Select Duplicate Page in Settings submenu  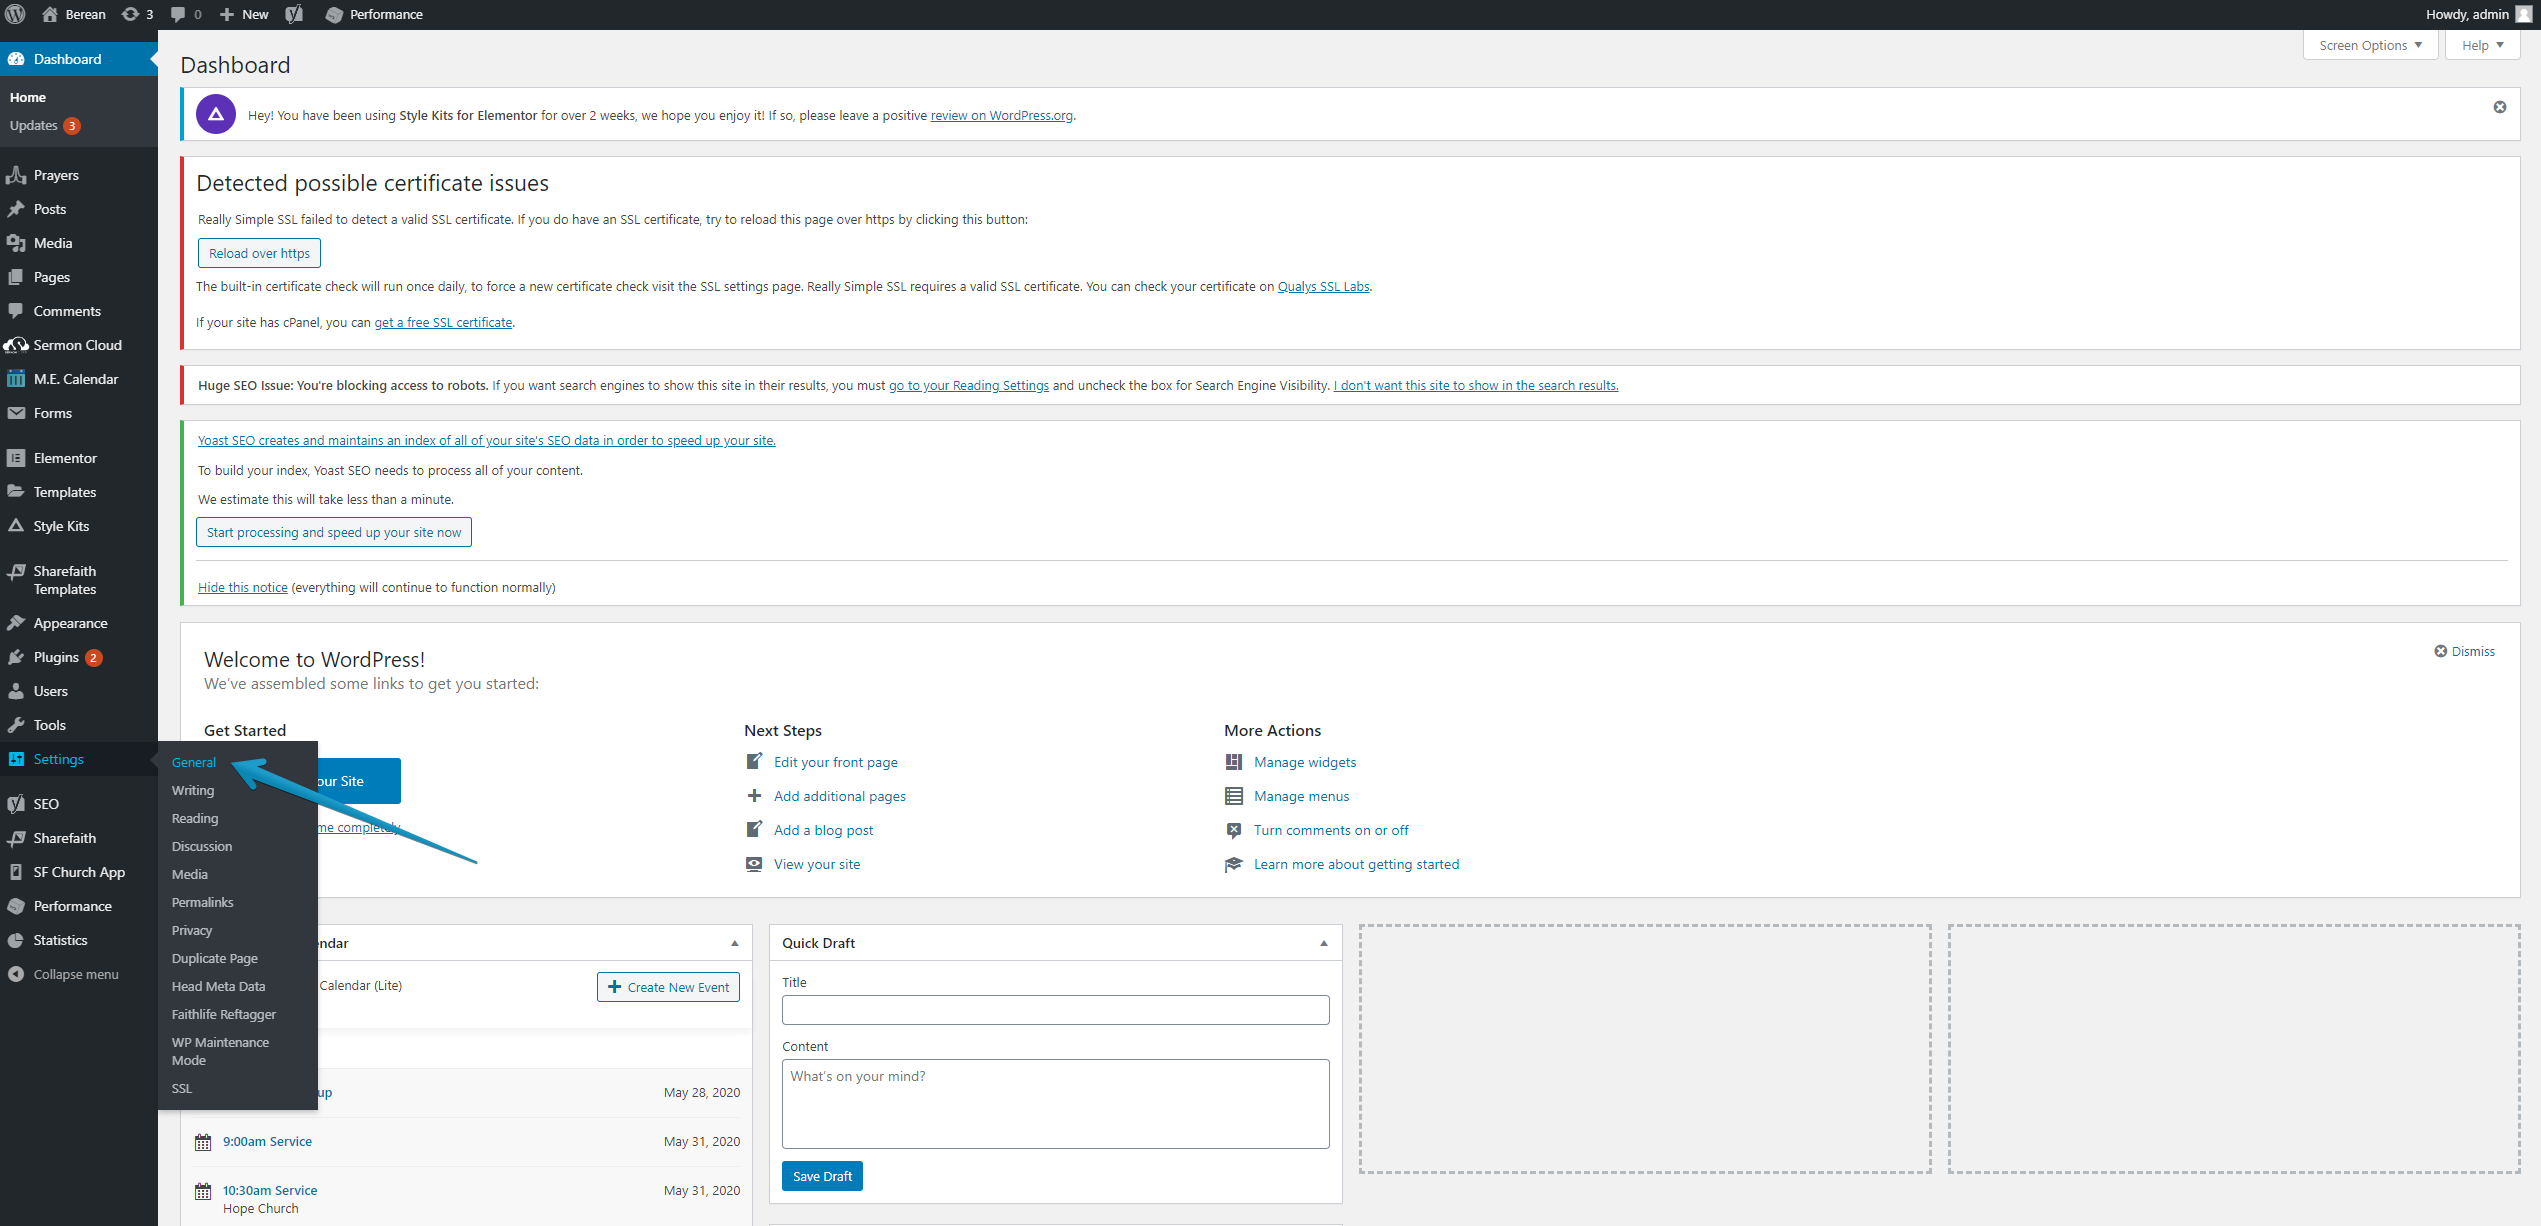[215, 958]
